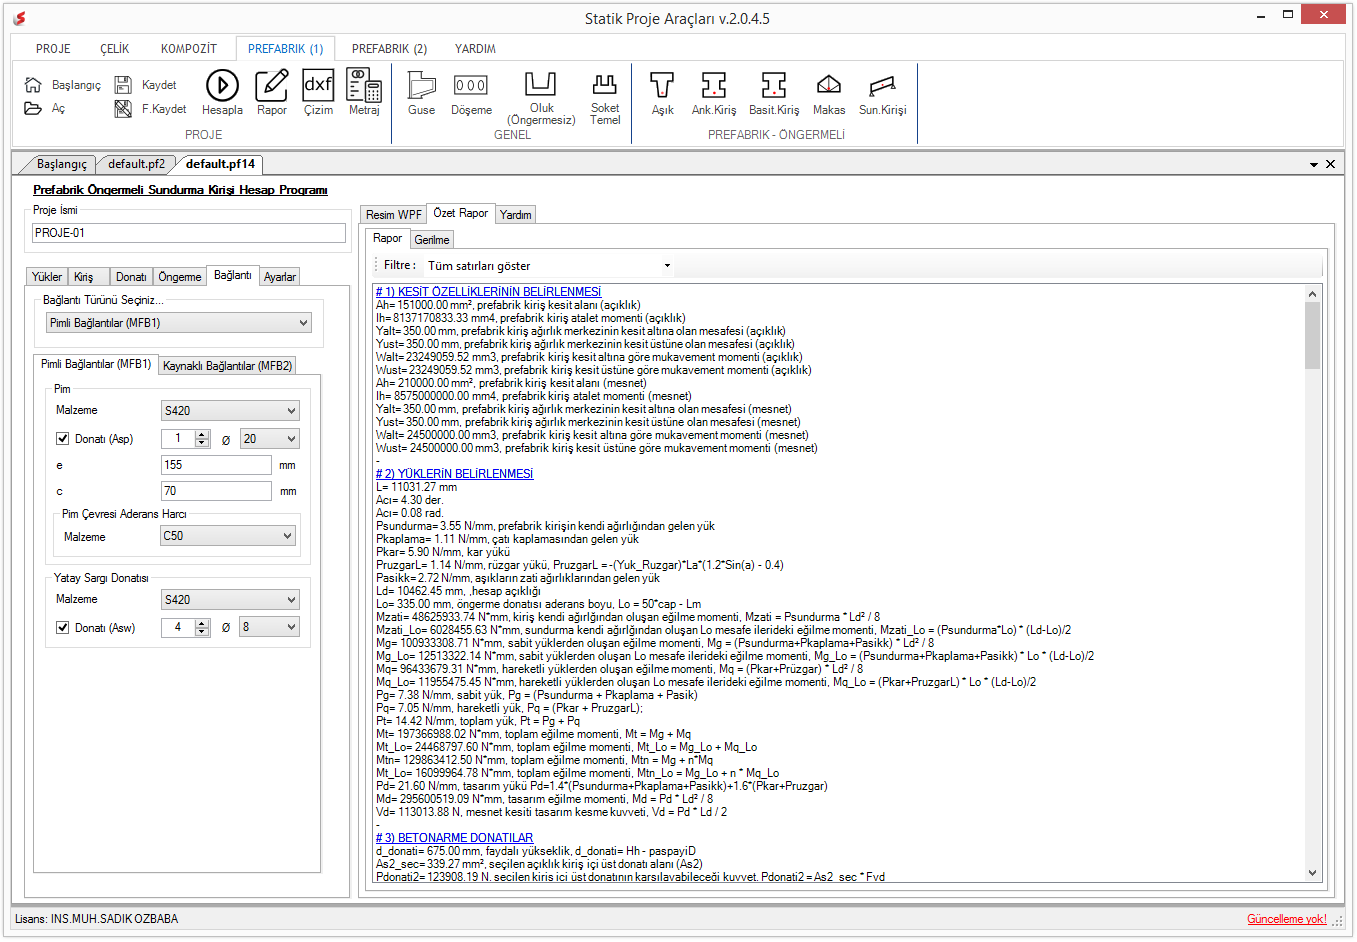Open document tab list arrow
This screenshot has width=1357, height=942.
[1314, 164]
